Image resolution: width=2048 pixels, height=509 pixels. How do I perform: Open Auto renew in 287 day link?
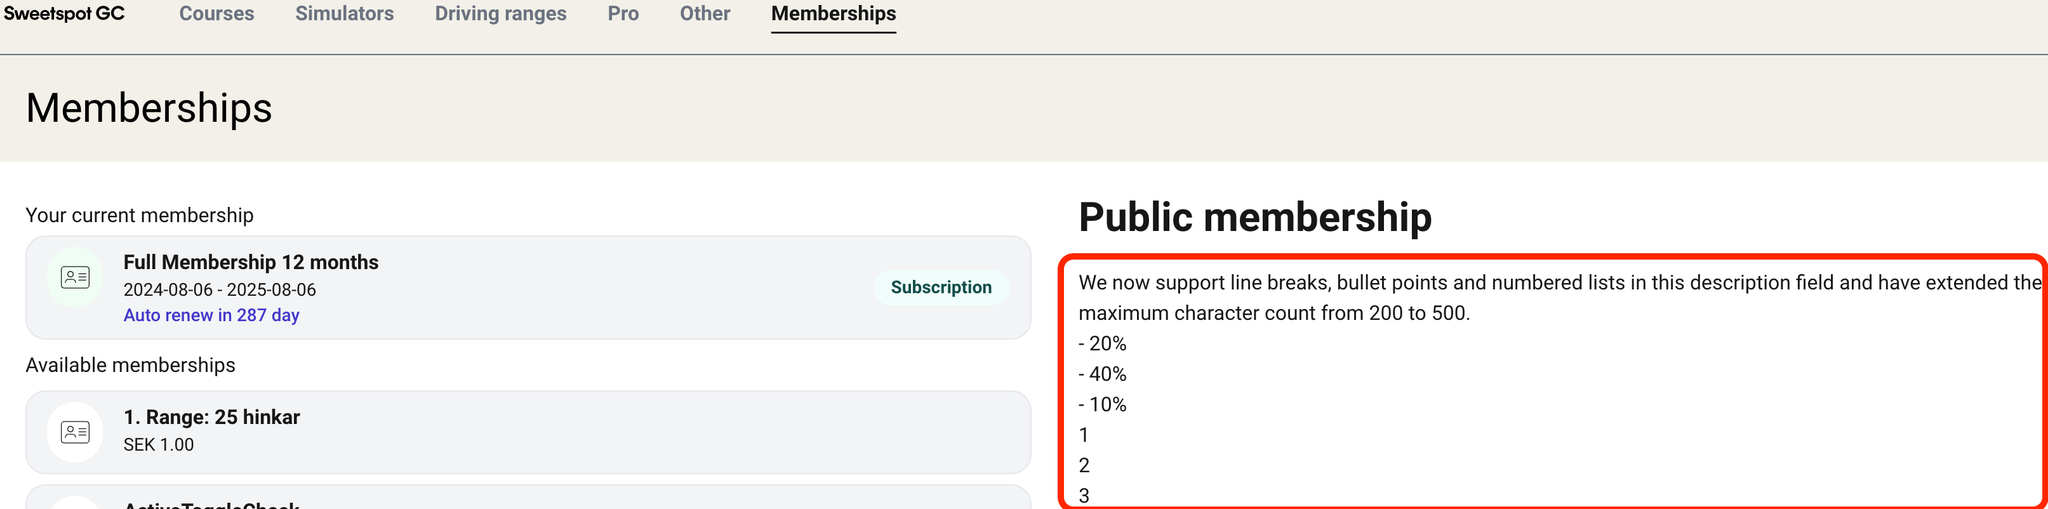pyautogui.click(x=211, y=315)
